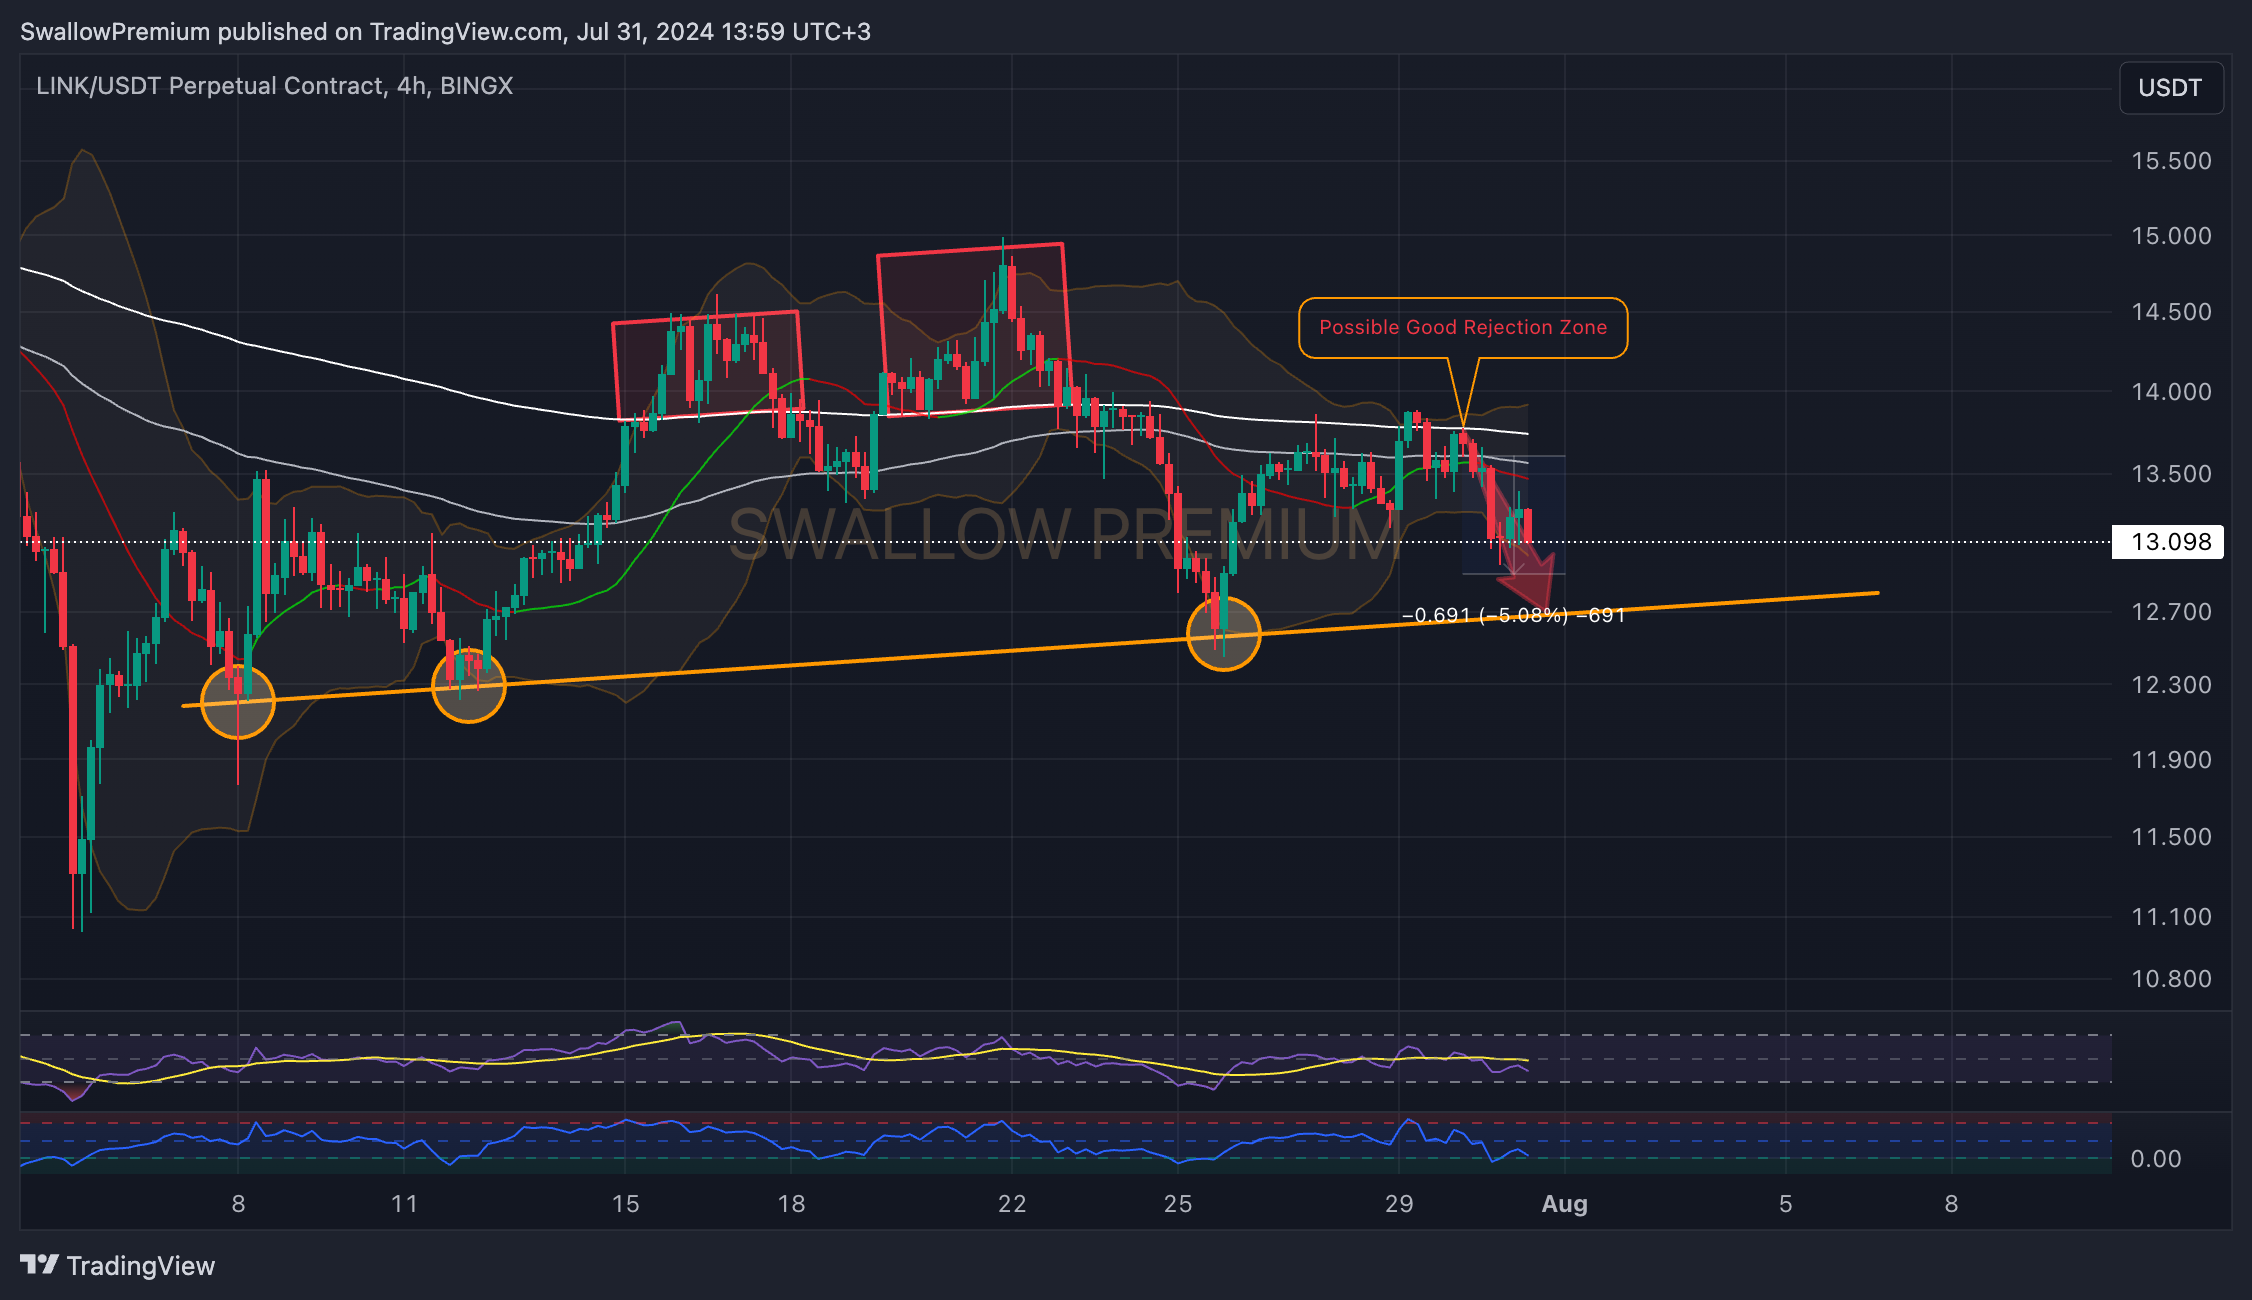This screenshot has width=2252, height=1300.
Task: Click the date label 29 on time axis
Action: pyautogui.click(x=1399, y=1204)
